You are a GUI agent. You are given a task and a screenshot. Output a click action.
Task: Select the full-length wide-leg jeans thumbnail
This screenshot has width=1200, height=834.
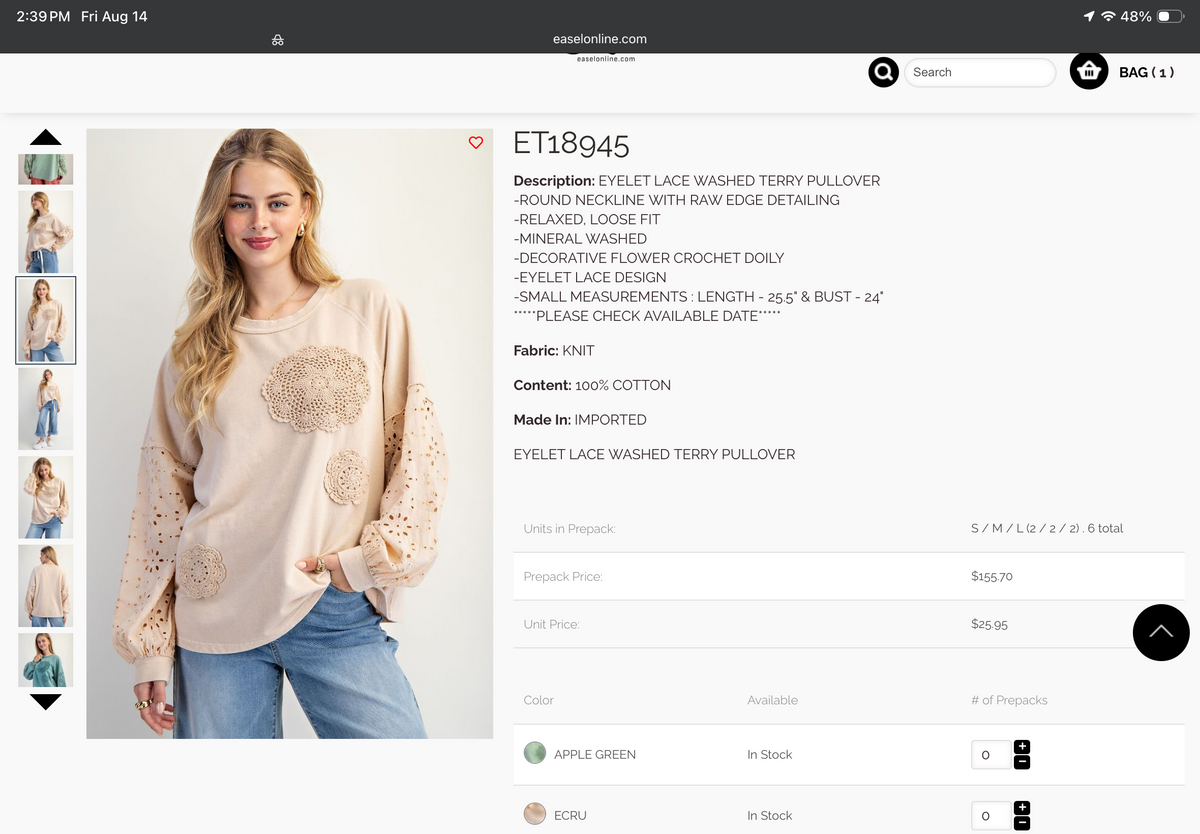click(x=46, y=409)
